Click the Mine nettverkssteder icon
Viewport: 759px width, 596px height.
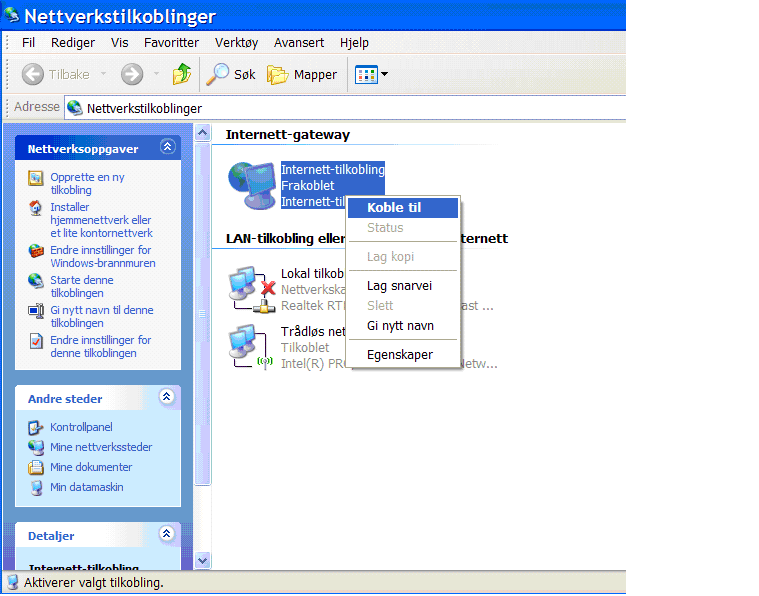click(x=36, y=447)
